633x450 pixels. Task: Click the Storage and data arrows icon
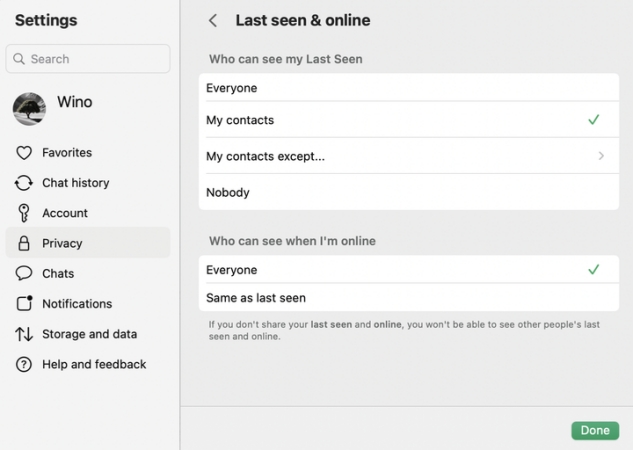coord(24,334)
